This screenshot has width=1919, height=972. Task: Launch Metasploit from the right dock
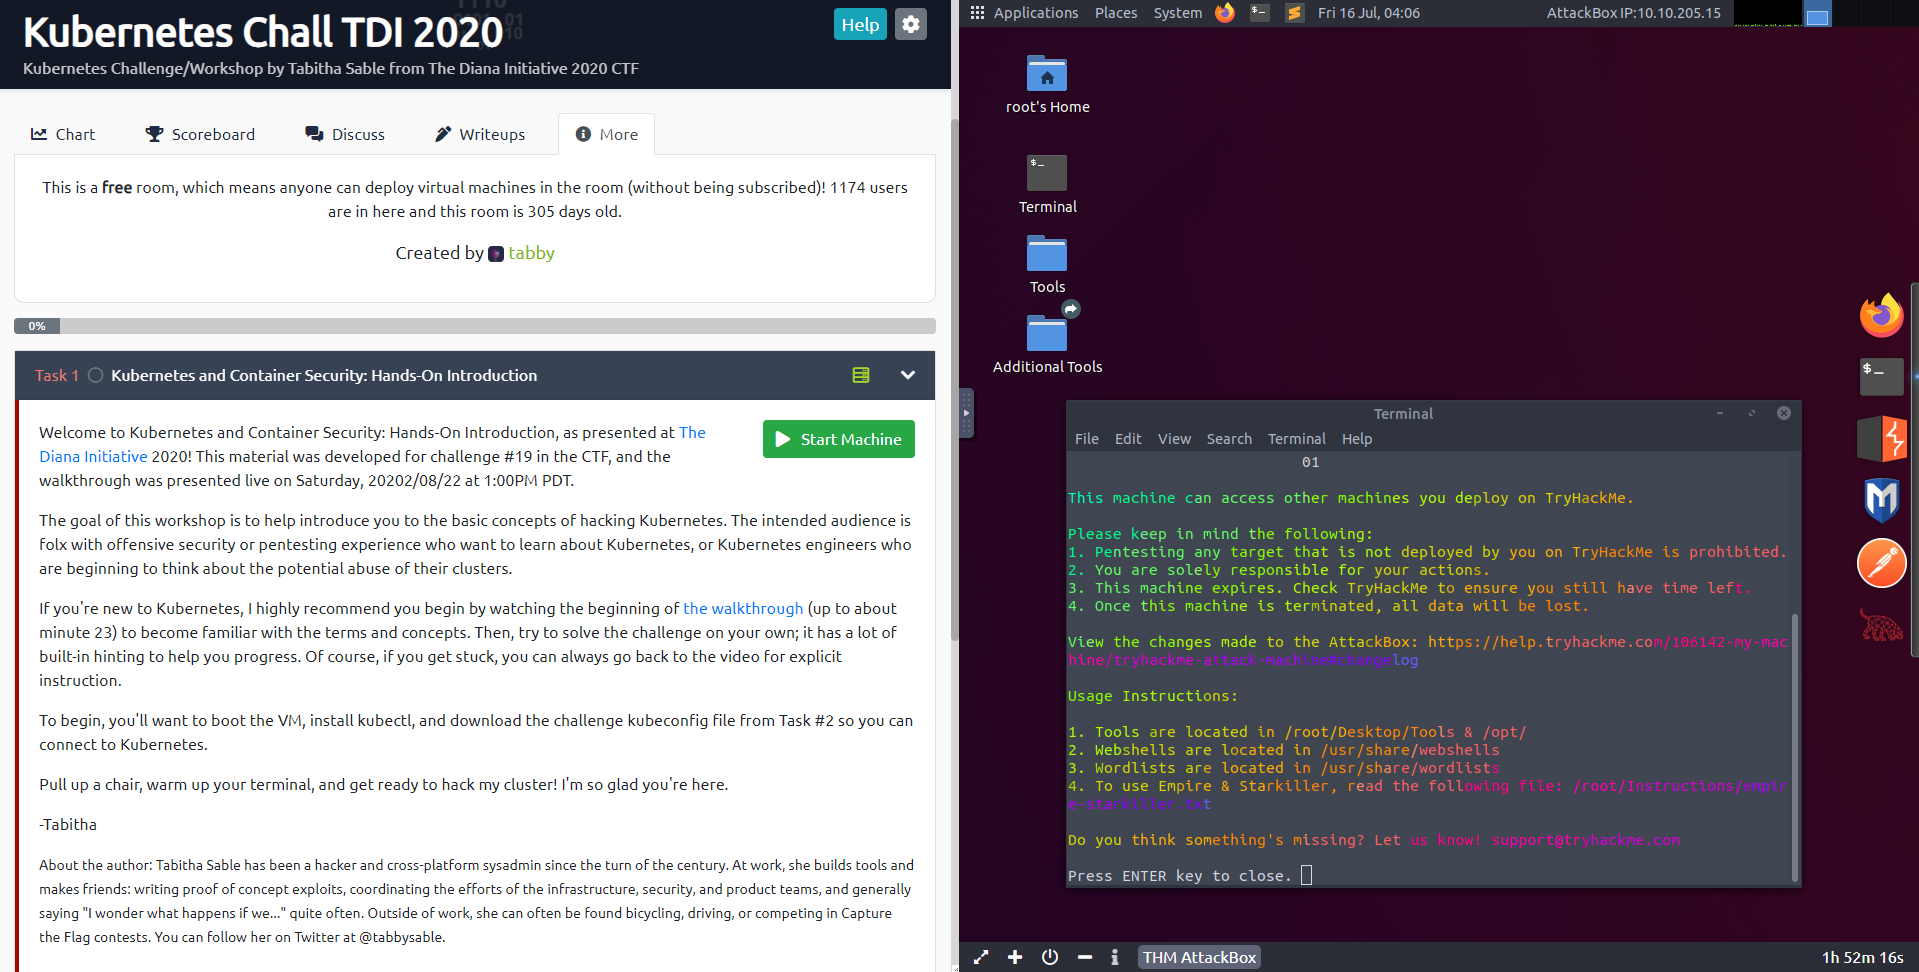(1882, 500)
